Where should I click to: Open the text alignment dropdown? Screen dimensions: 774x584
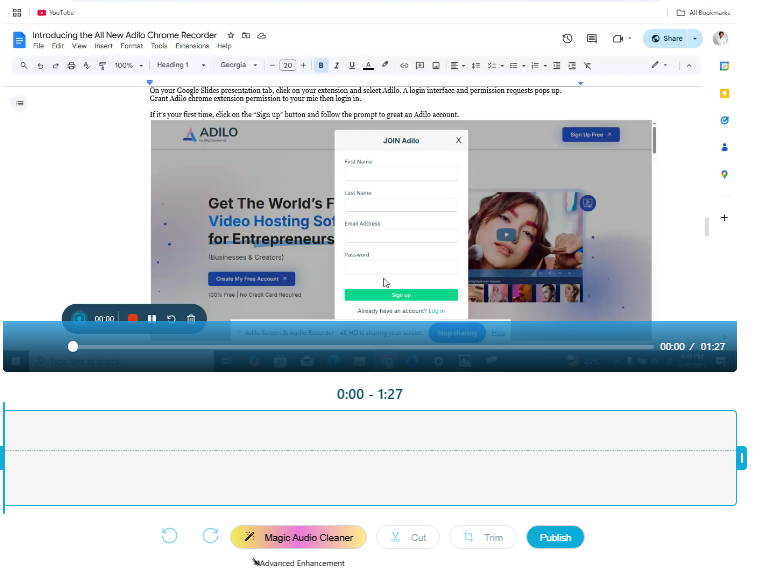458,65
